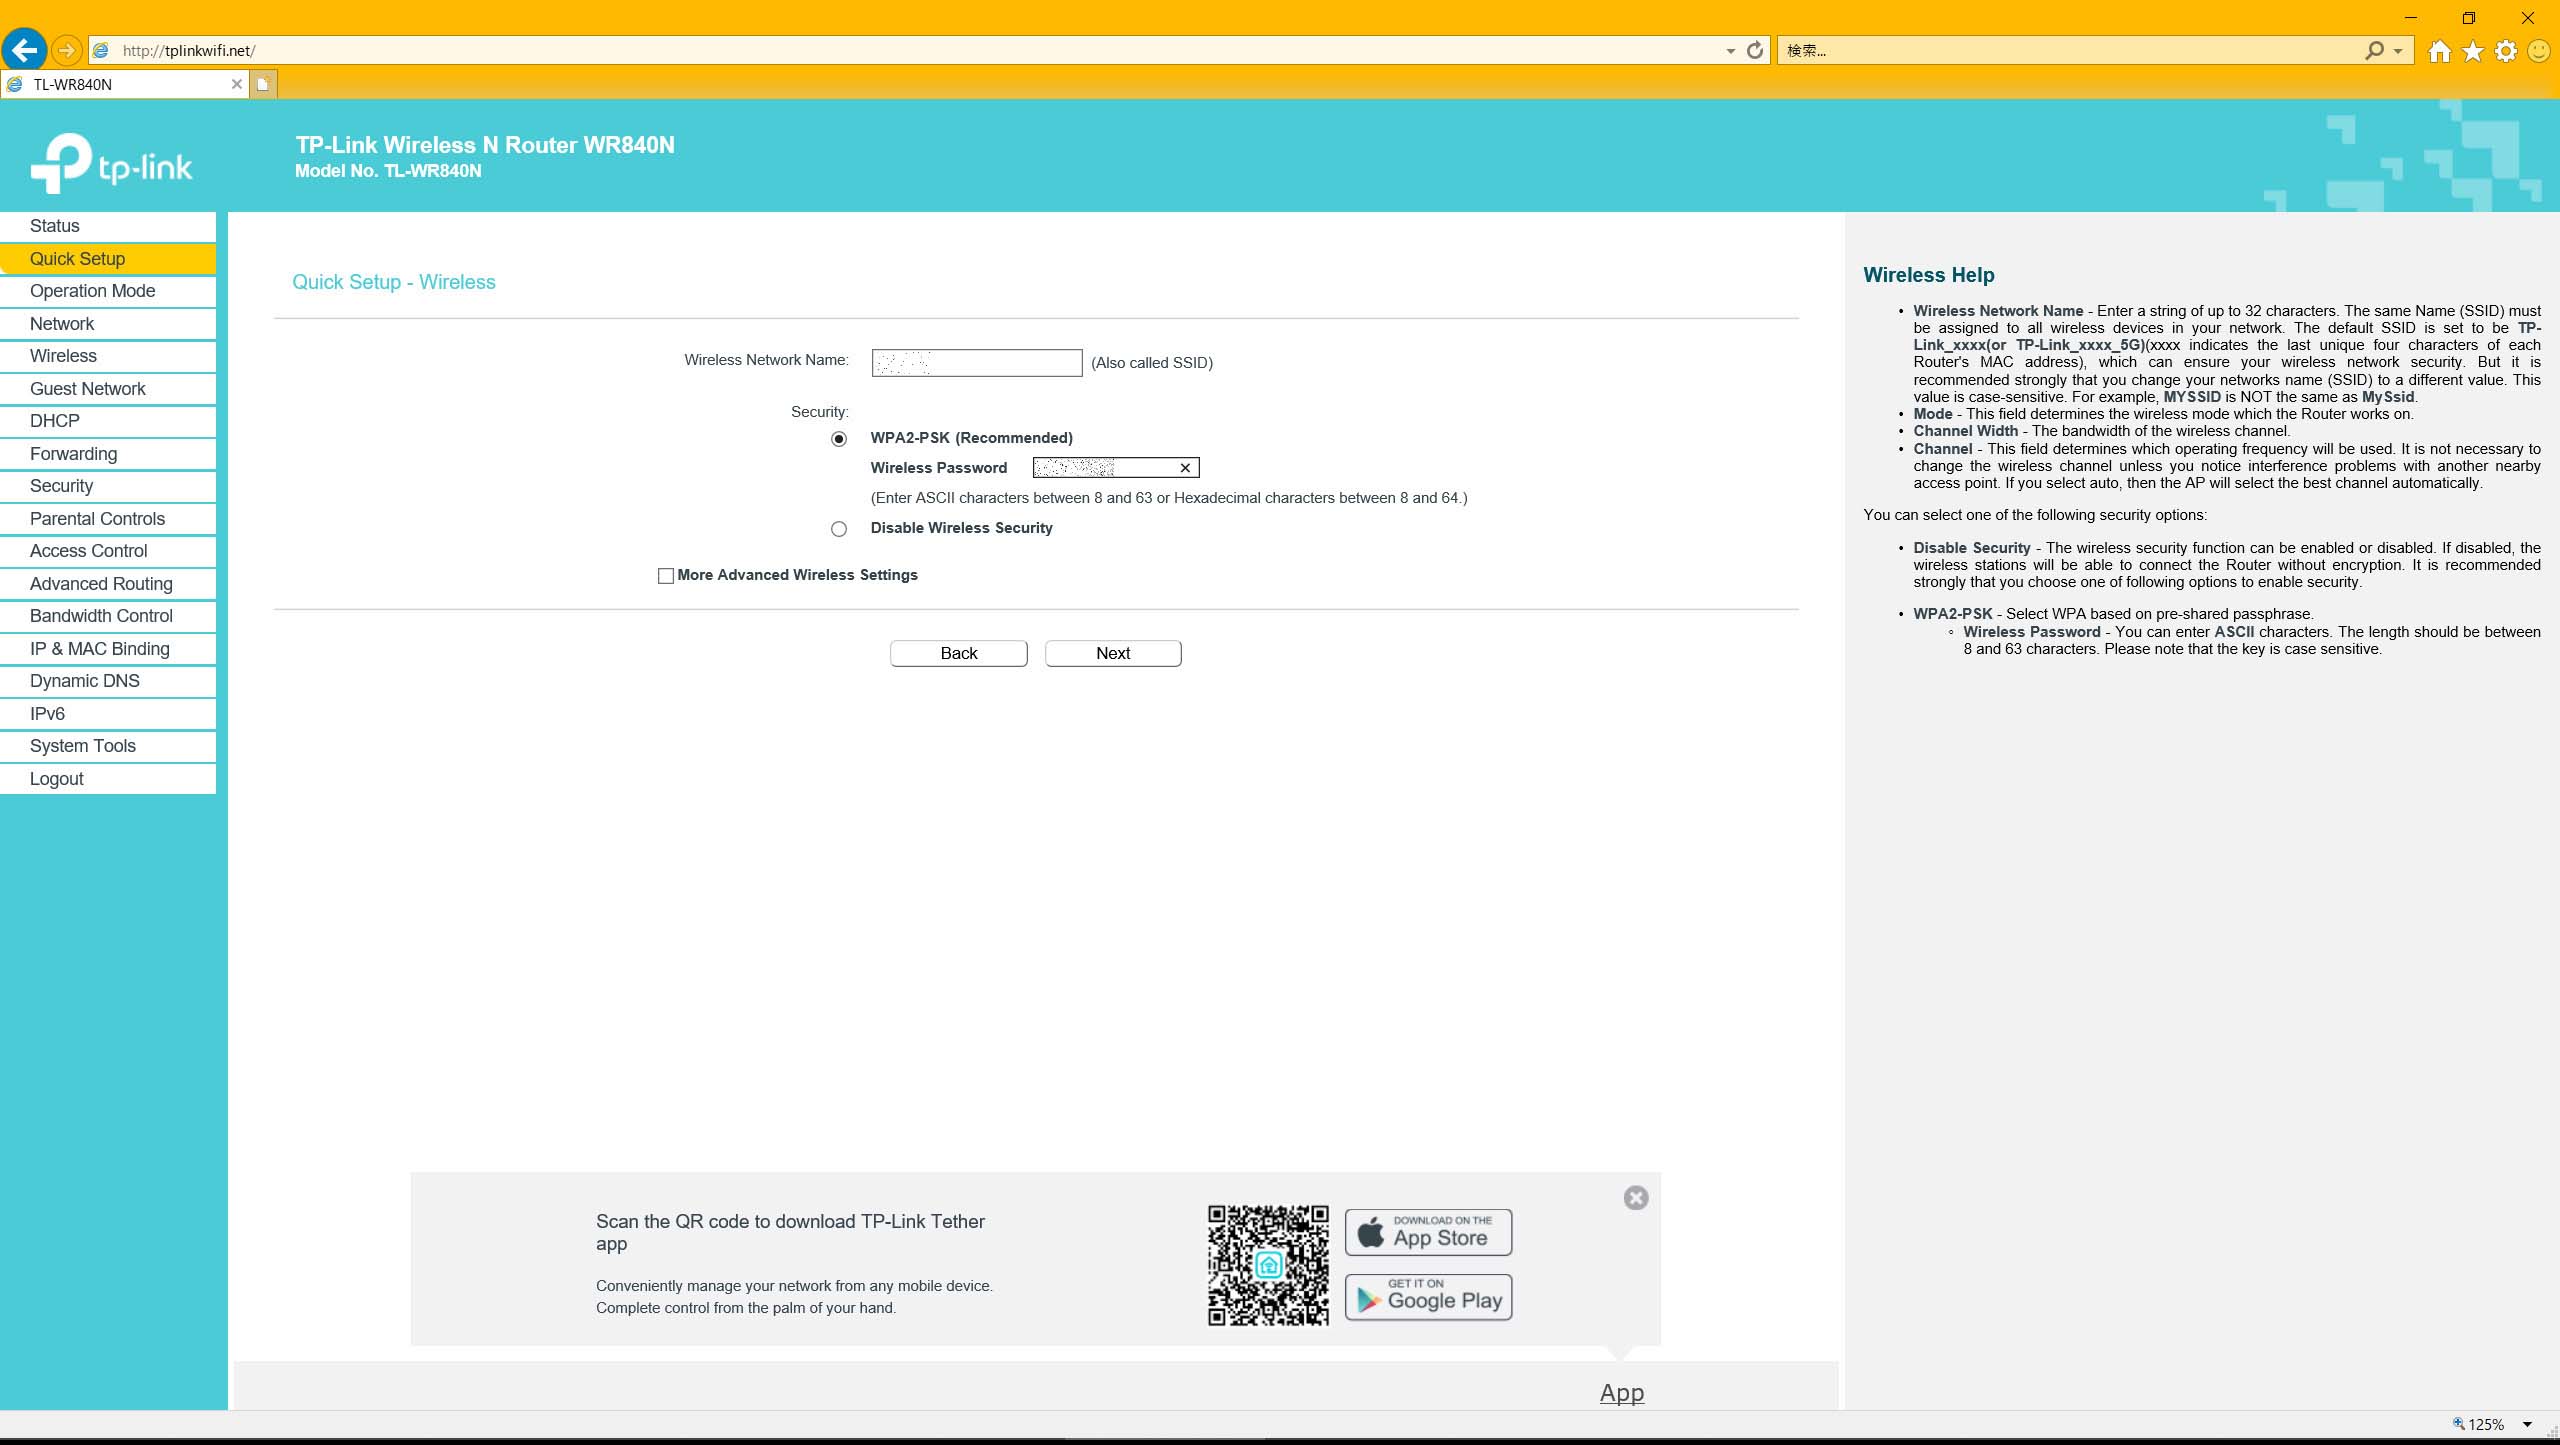Click the Google Play download badge
The width and height of the screenshot is (2560, 1445).
(x=1428, y=1297)
